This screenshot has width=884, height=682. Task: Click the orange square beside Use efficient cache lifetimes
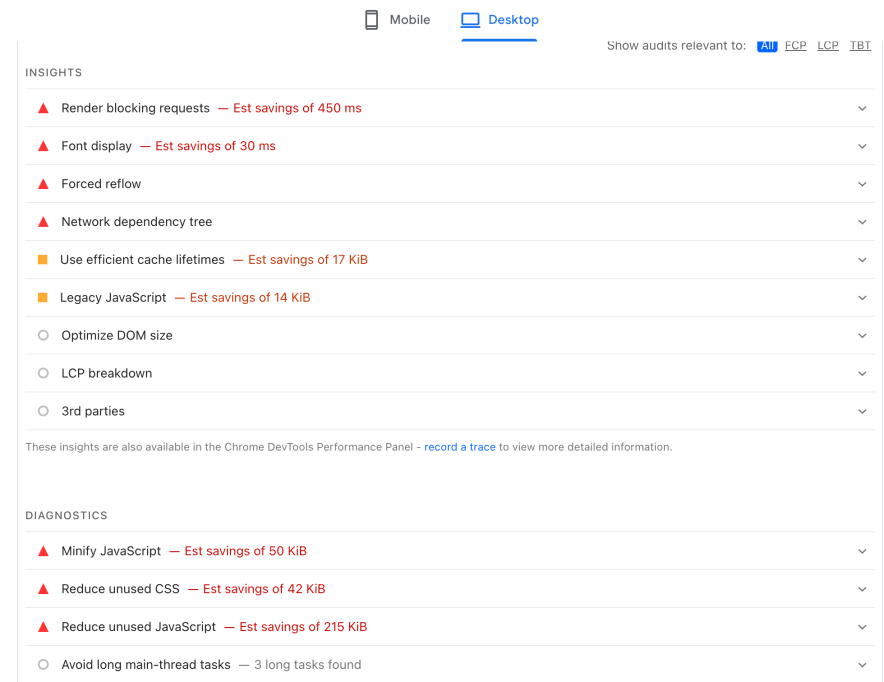click(42, 259)
